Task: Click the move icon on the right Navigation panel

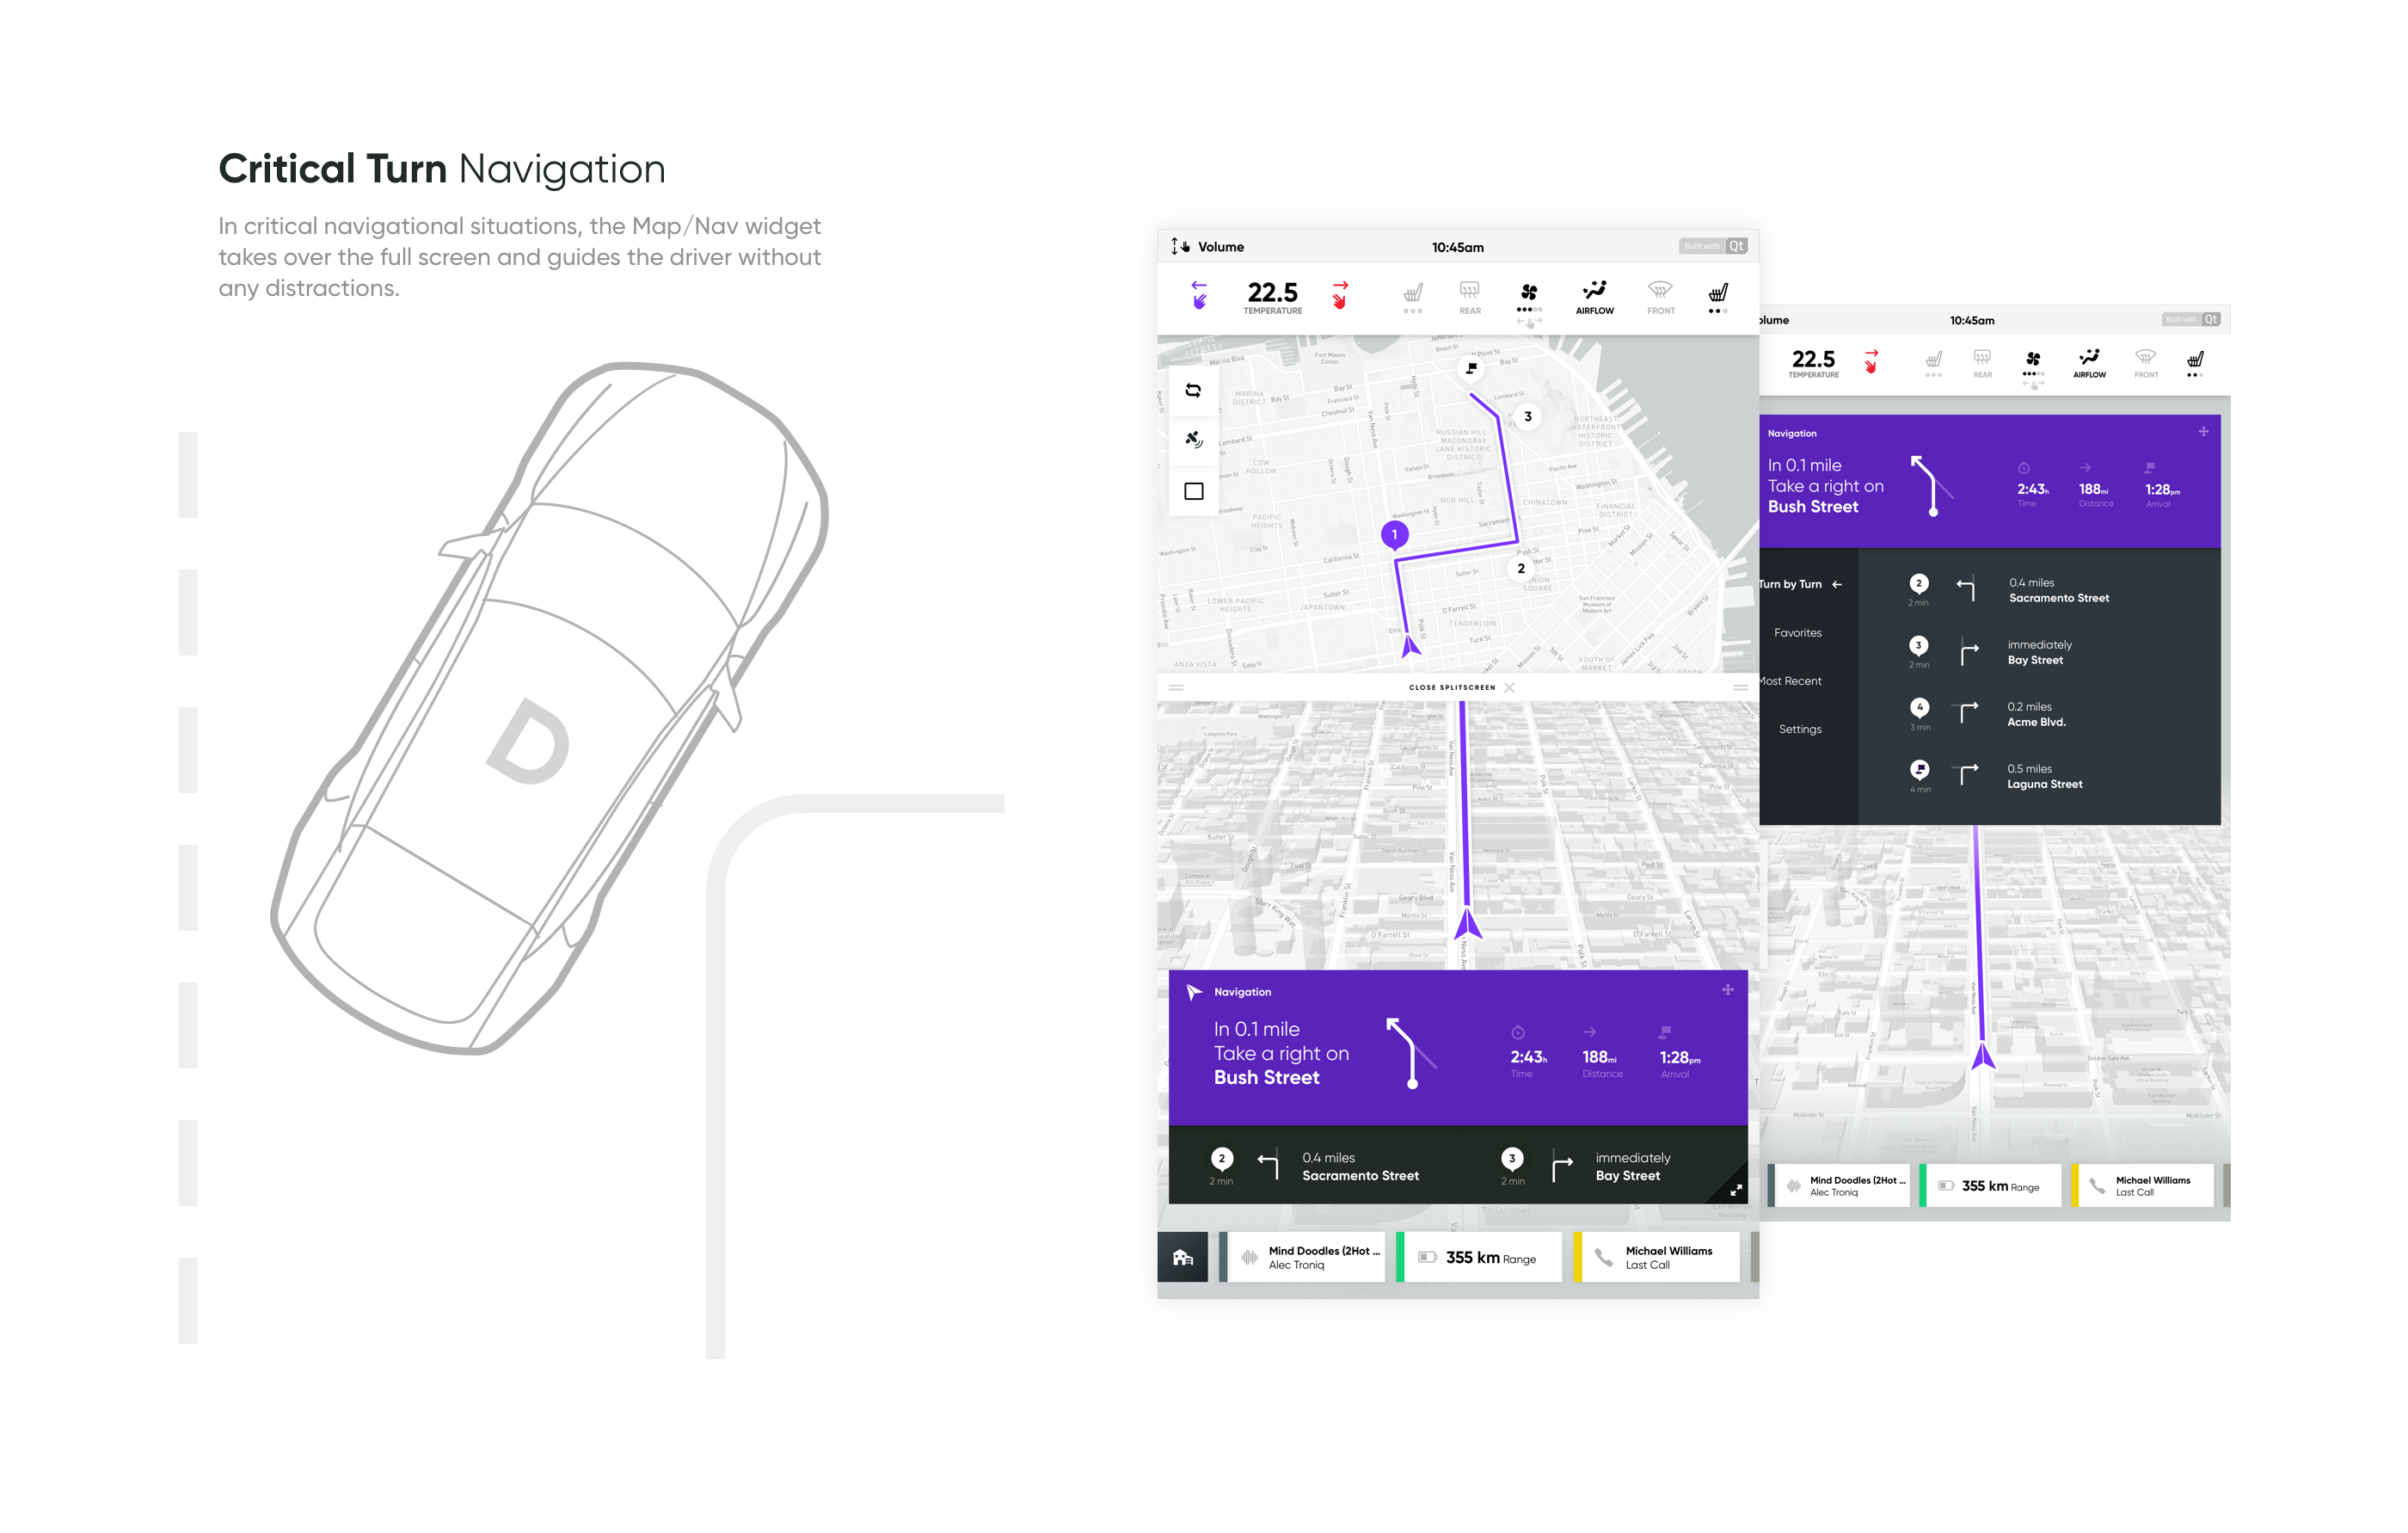Action: click(2203, 432)
